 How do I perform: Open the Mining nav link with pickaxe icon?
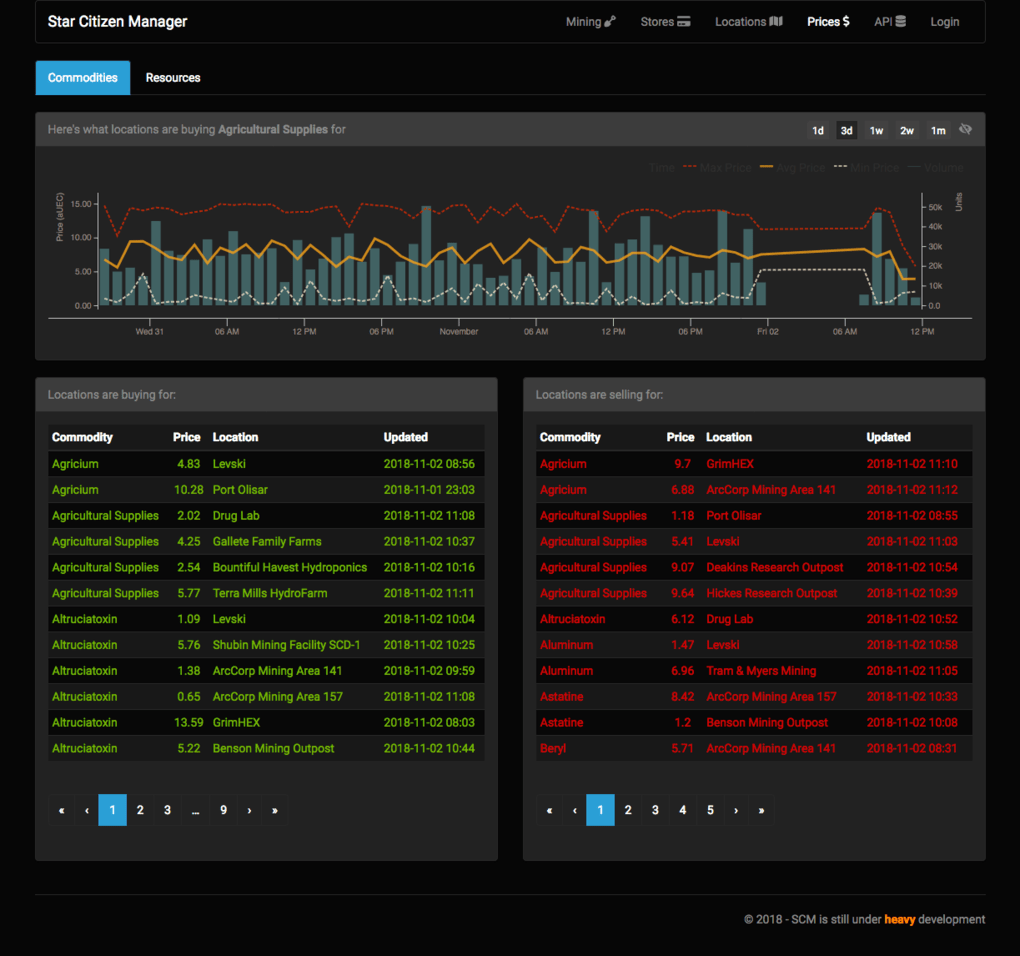pyautogui.click(x=590, y=22)
